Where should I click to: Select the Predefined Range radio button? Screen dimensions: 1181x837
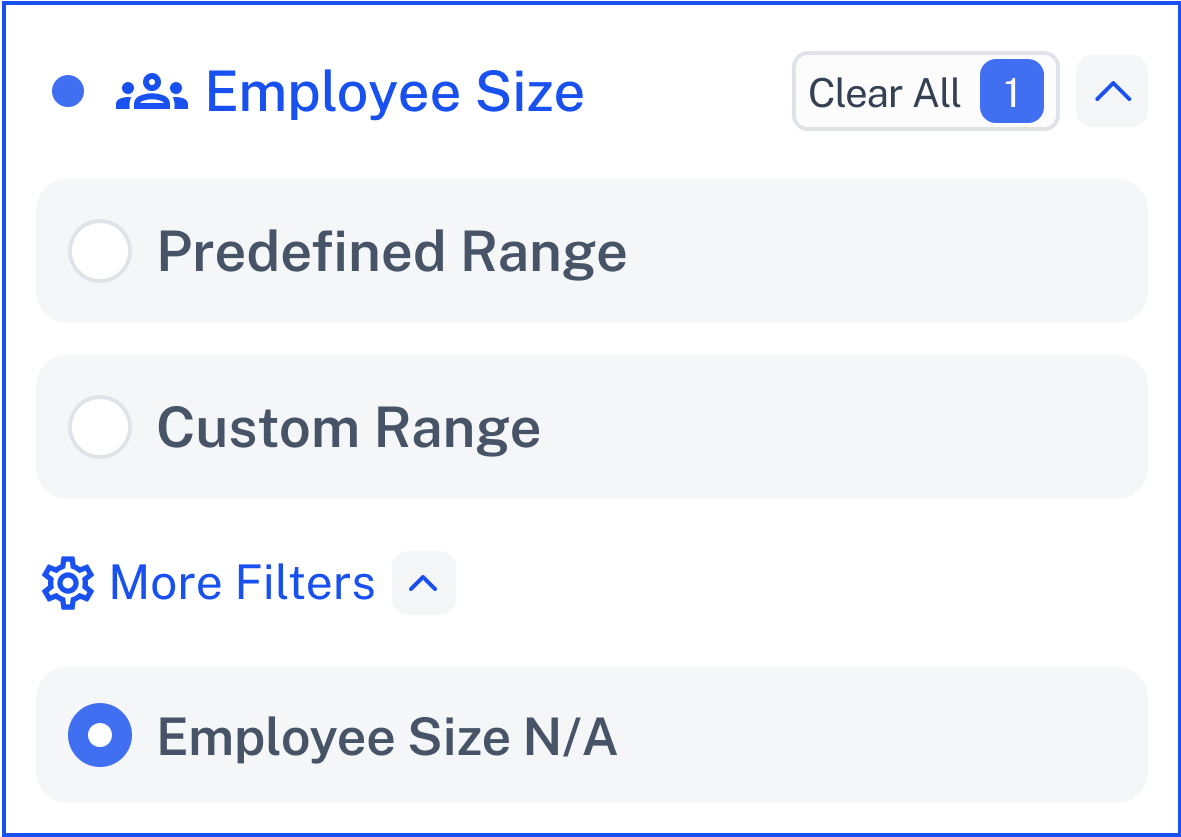coord(100,251)
